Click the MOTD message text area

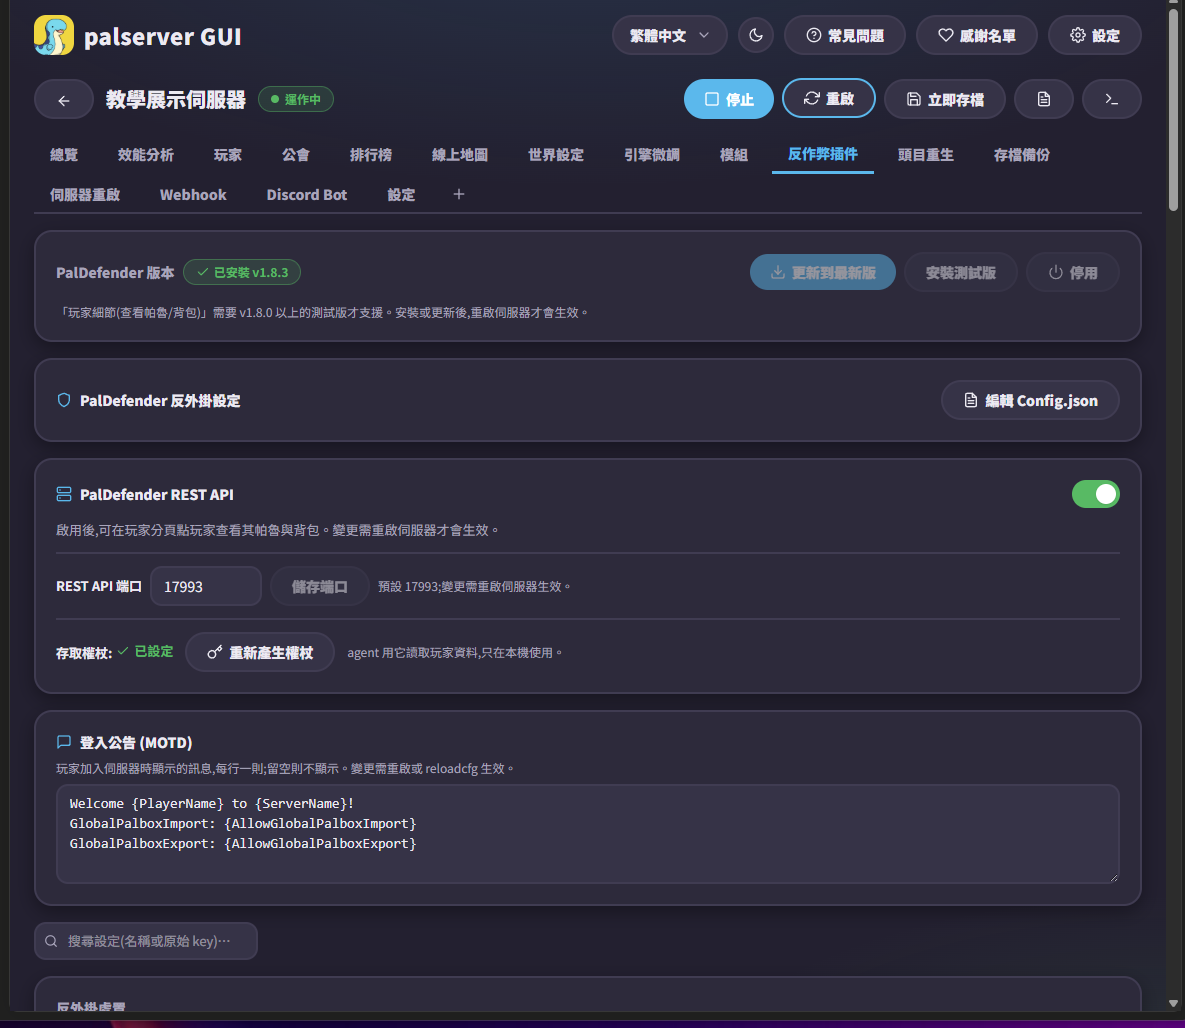587,834
